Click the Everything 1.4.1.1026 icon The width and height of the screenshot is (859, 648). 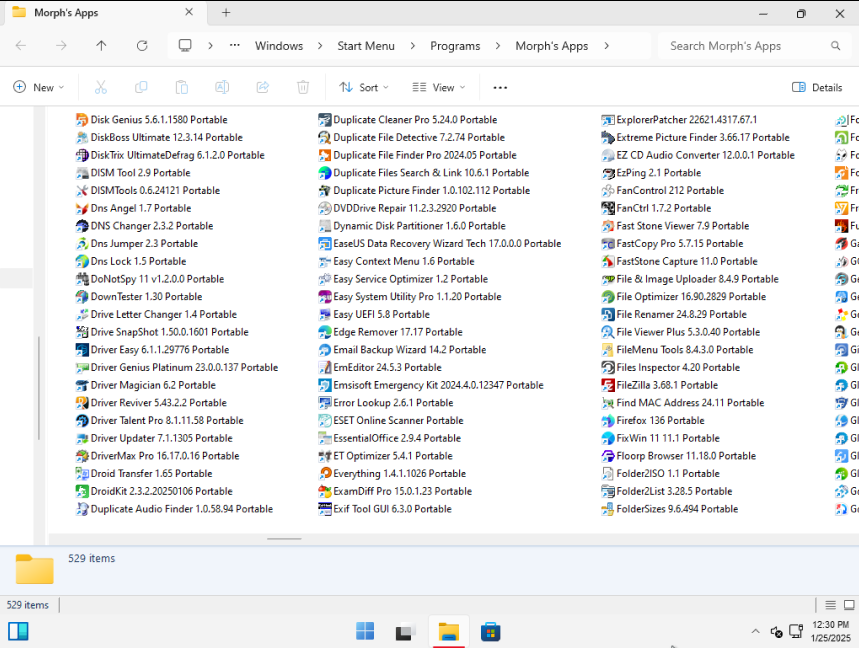tap(324, 474)
